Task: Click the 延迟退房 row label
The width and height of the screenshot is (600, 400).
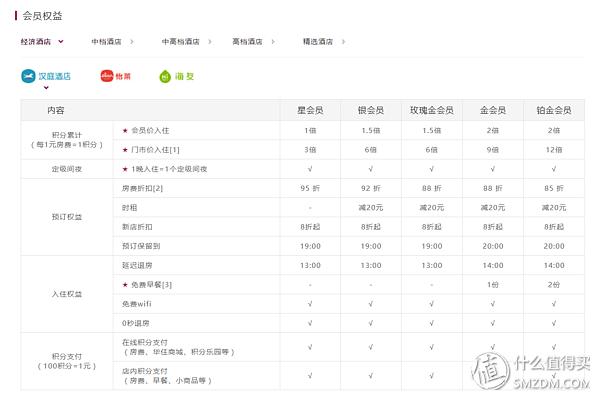Action: [x=137, y=265]
